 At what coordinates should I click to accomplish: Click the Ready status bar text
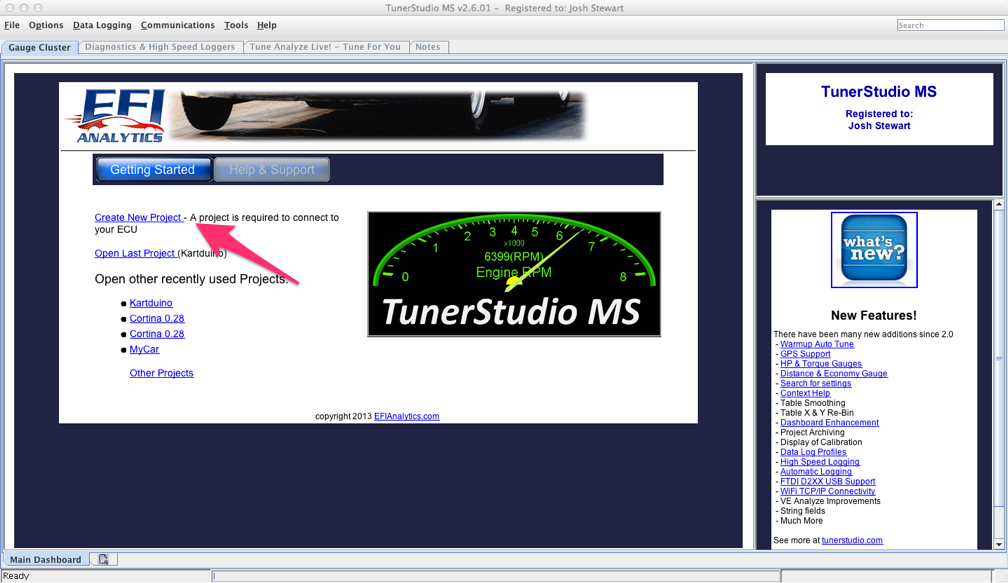[16, 576]
